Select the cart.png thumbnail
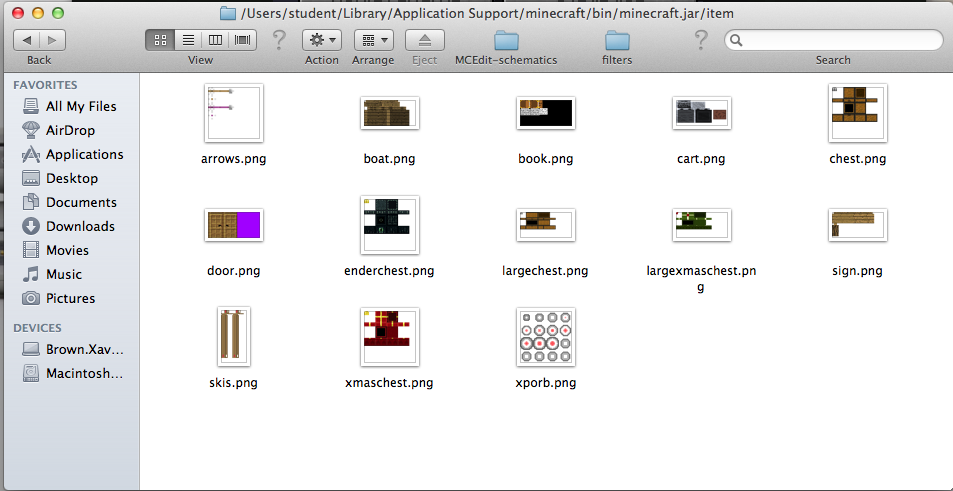The image size is (953, 491). click(x=701, y=113)
